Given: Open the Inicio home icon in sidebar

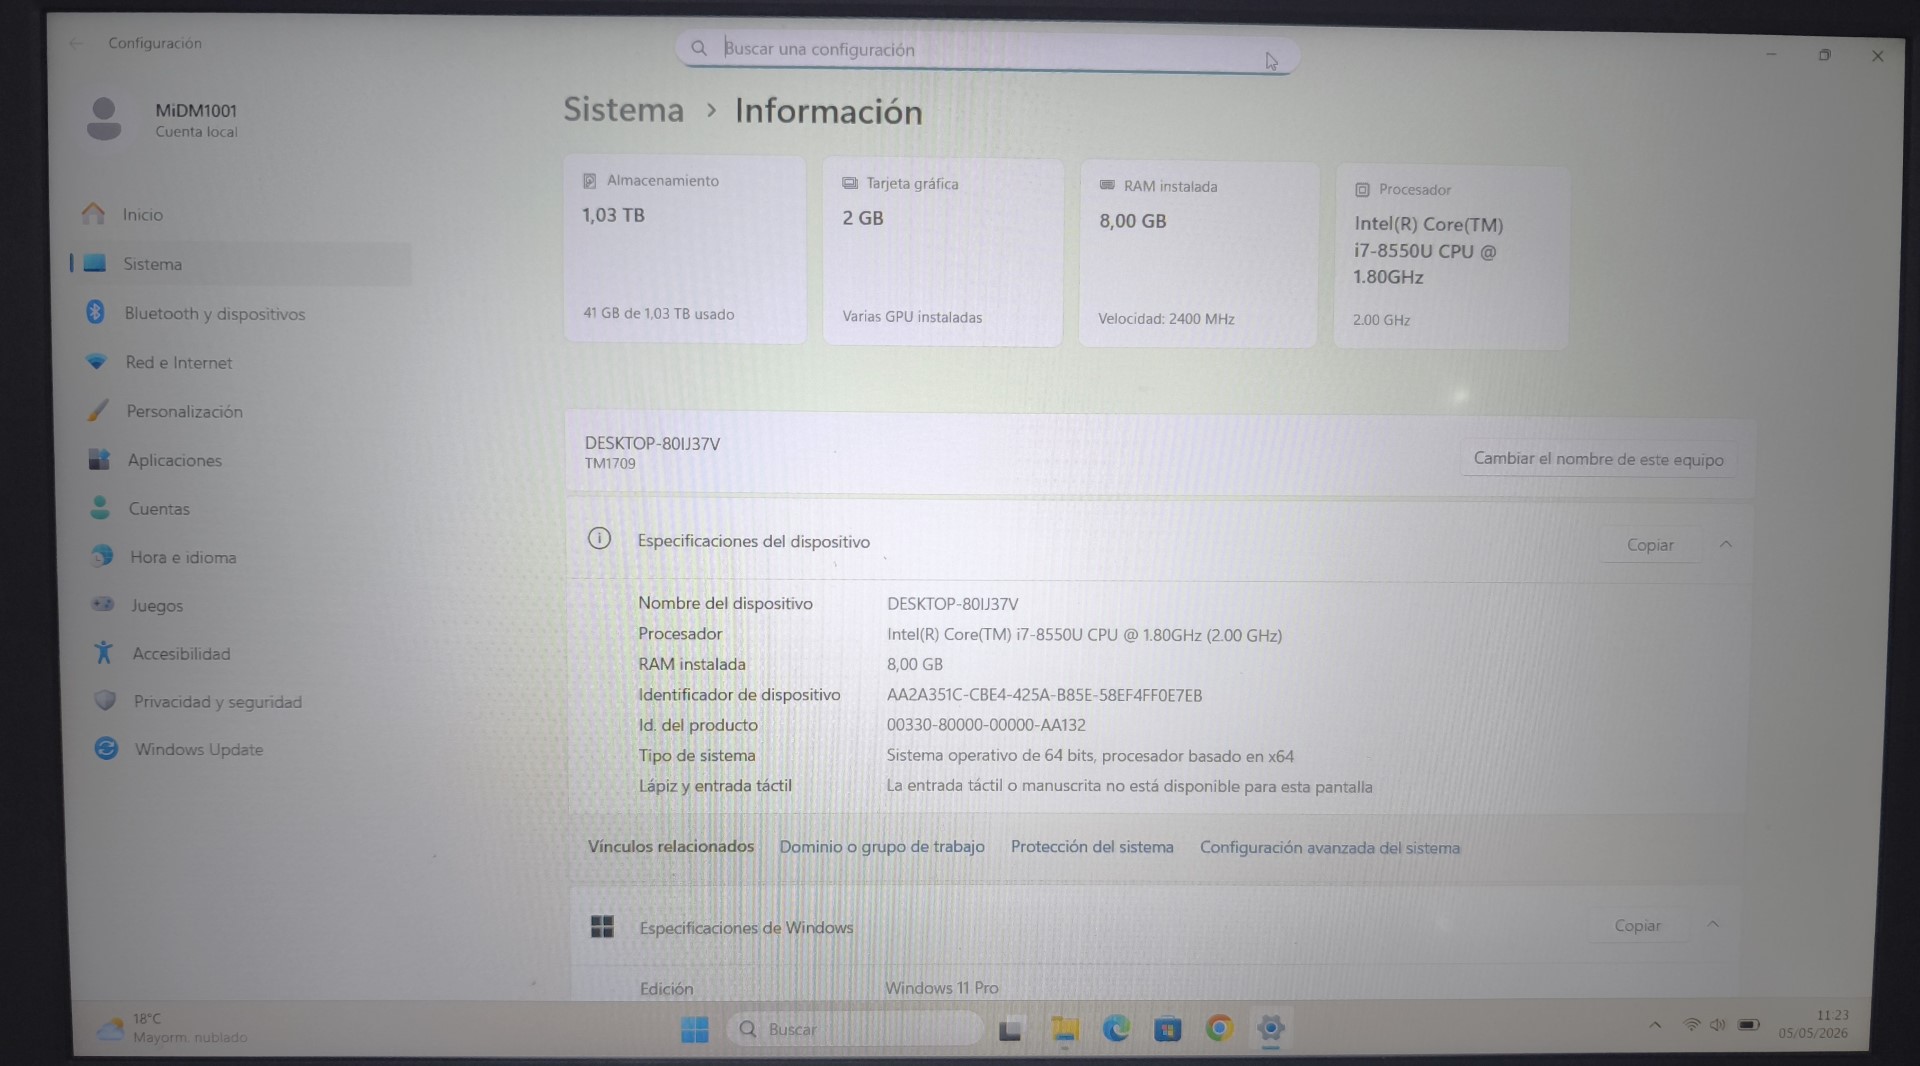Looking at the screenshot, I should pos(94,213).
